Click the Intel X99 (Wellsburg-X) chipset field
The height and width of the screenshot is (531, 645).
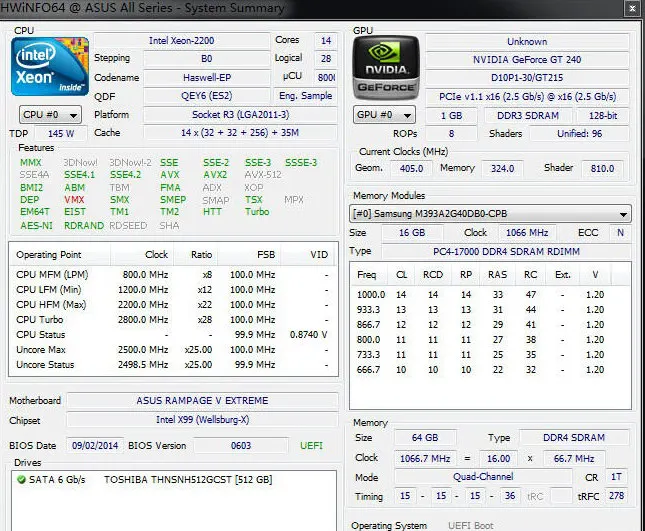(x=202, y=420)
